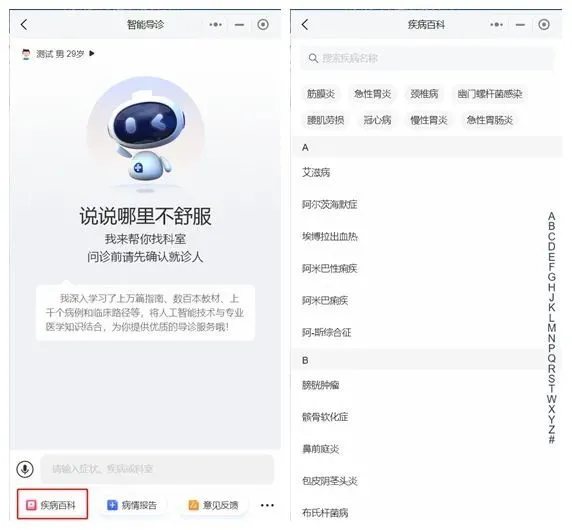Show more shortcuts via bottom ellipsis
The width and height of the screenshot is (572, 530).
(267, 505)
